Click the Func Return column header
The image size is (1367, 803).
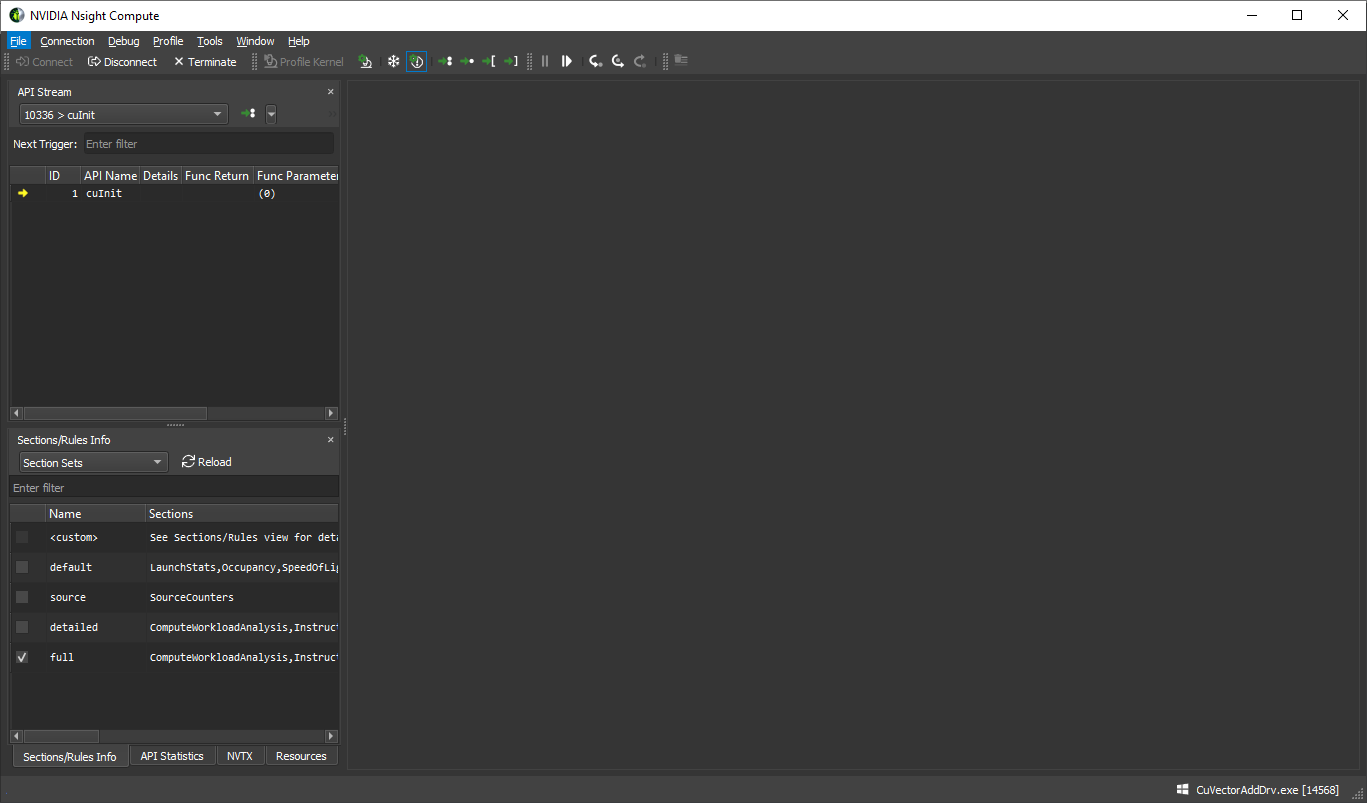[217, 176]
